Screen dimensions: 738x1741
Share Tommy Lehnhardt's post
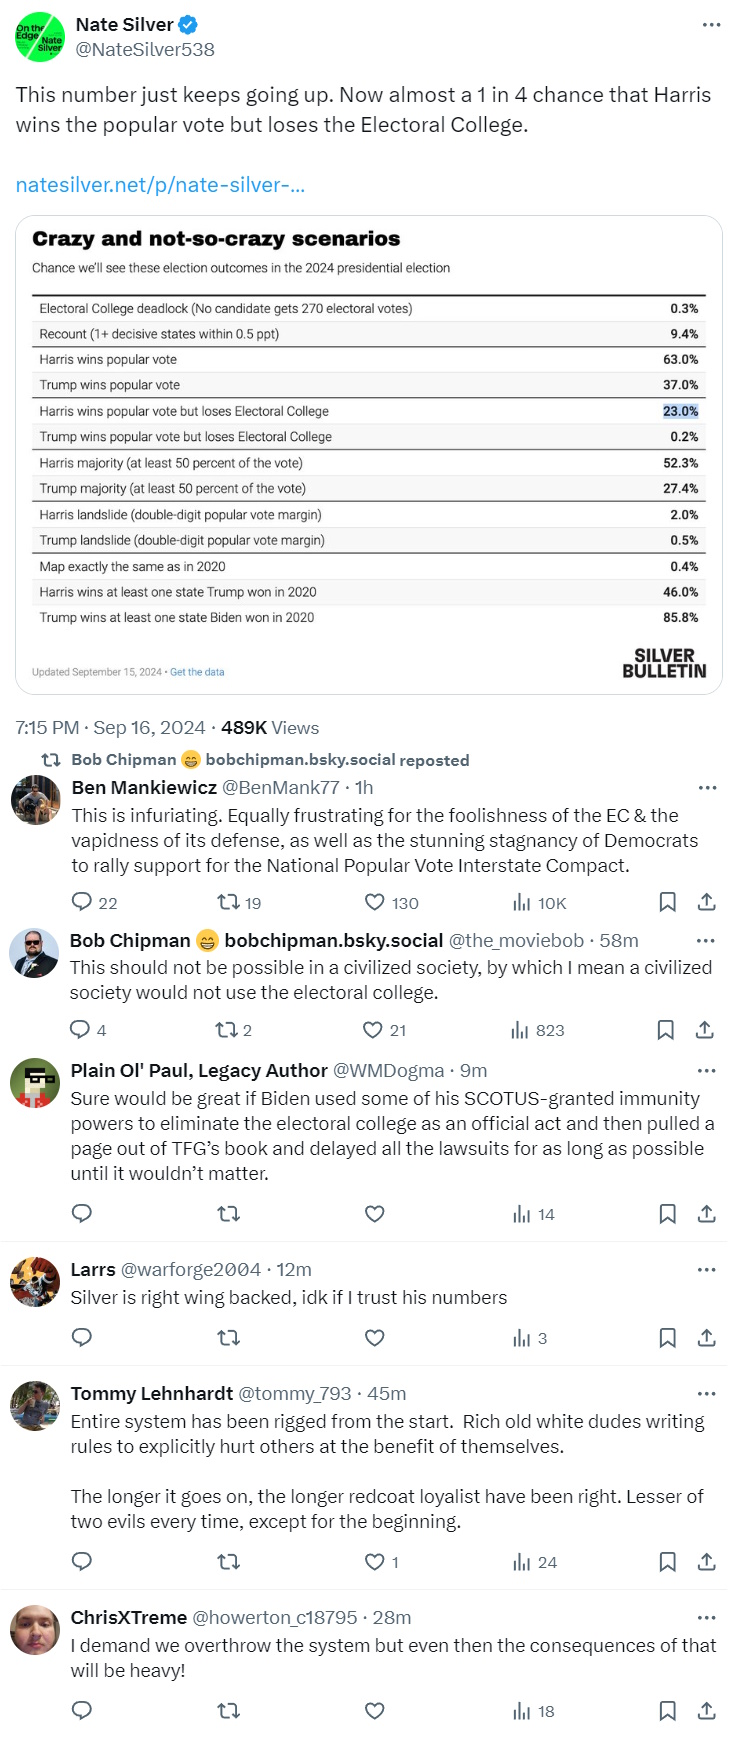[706, 1562]
